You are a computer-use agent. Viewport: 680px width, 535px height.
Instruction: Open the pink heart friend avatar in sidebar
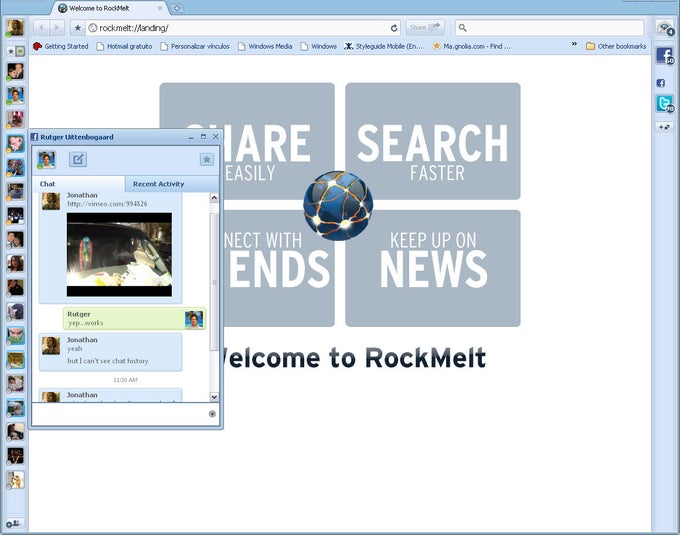pyautogui.click(x=16, y=143)
